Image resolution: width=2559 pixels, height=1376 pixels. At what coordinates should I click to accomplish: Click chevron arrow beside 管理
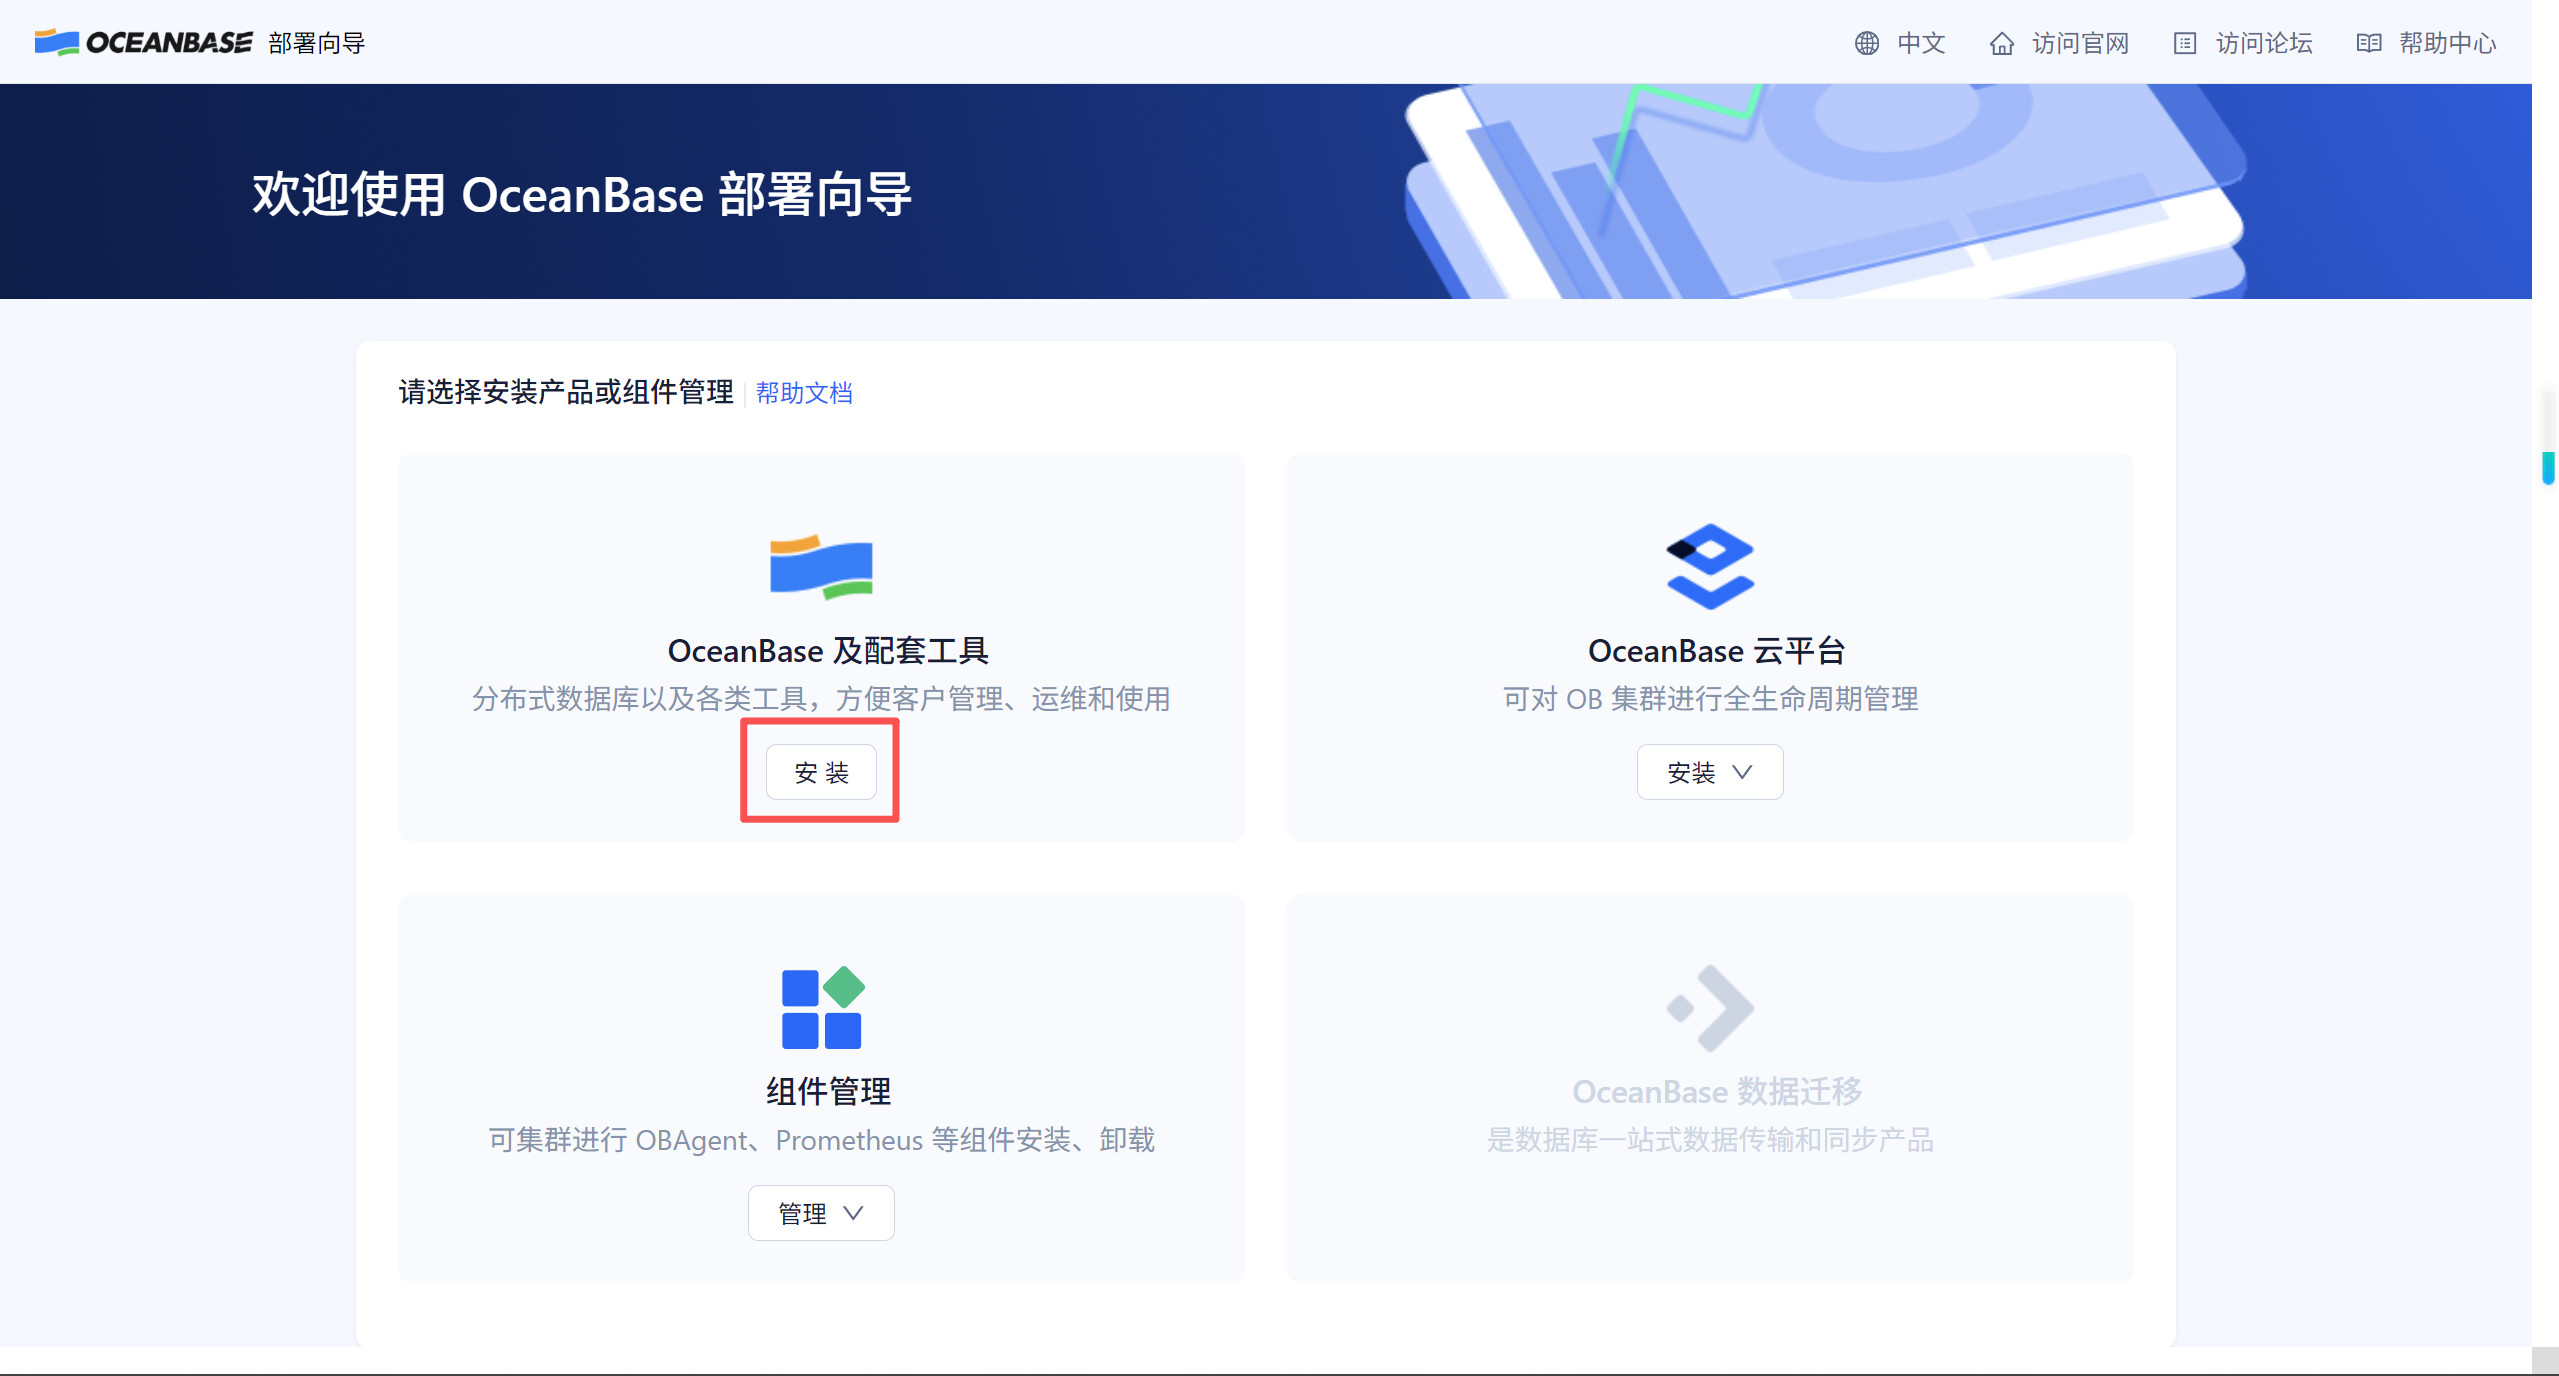pyautogui.click(x=853, y=1213)
